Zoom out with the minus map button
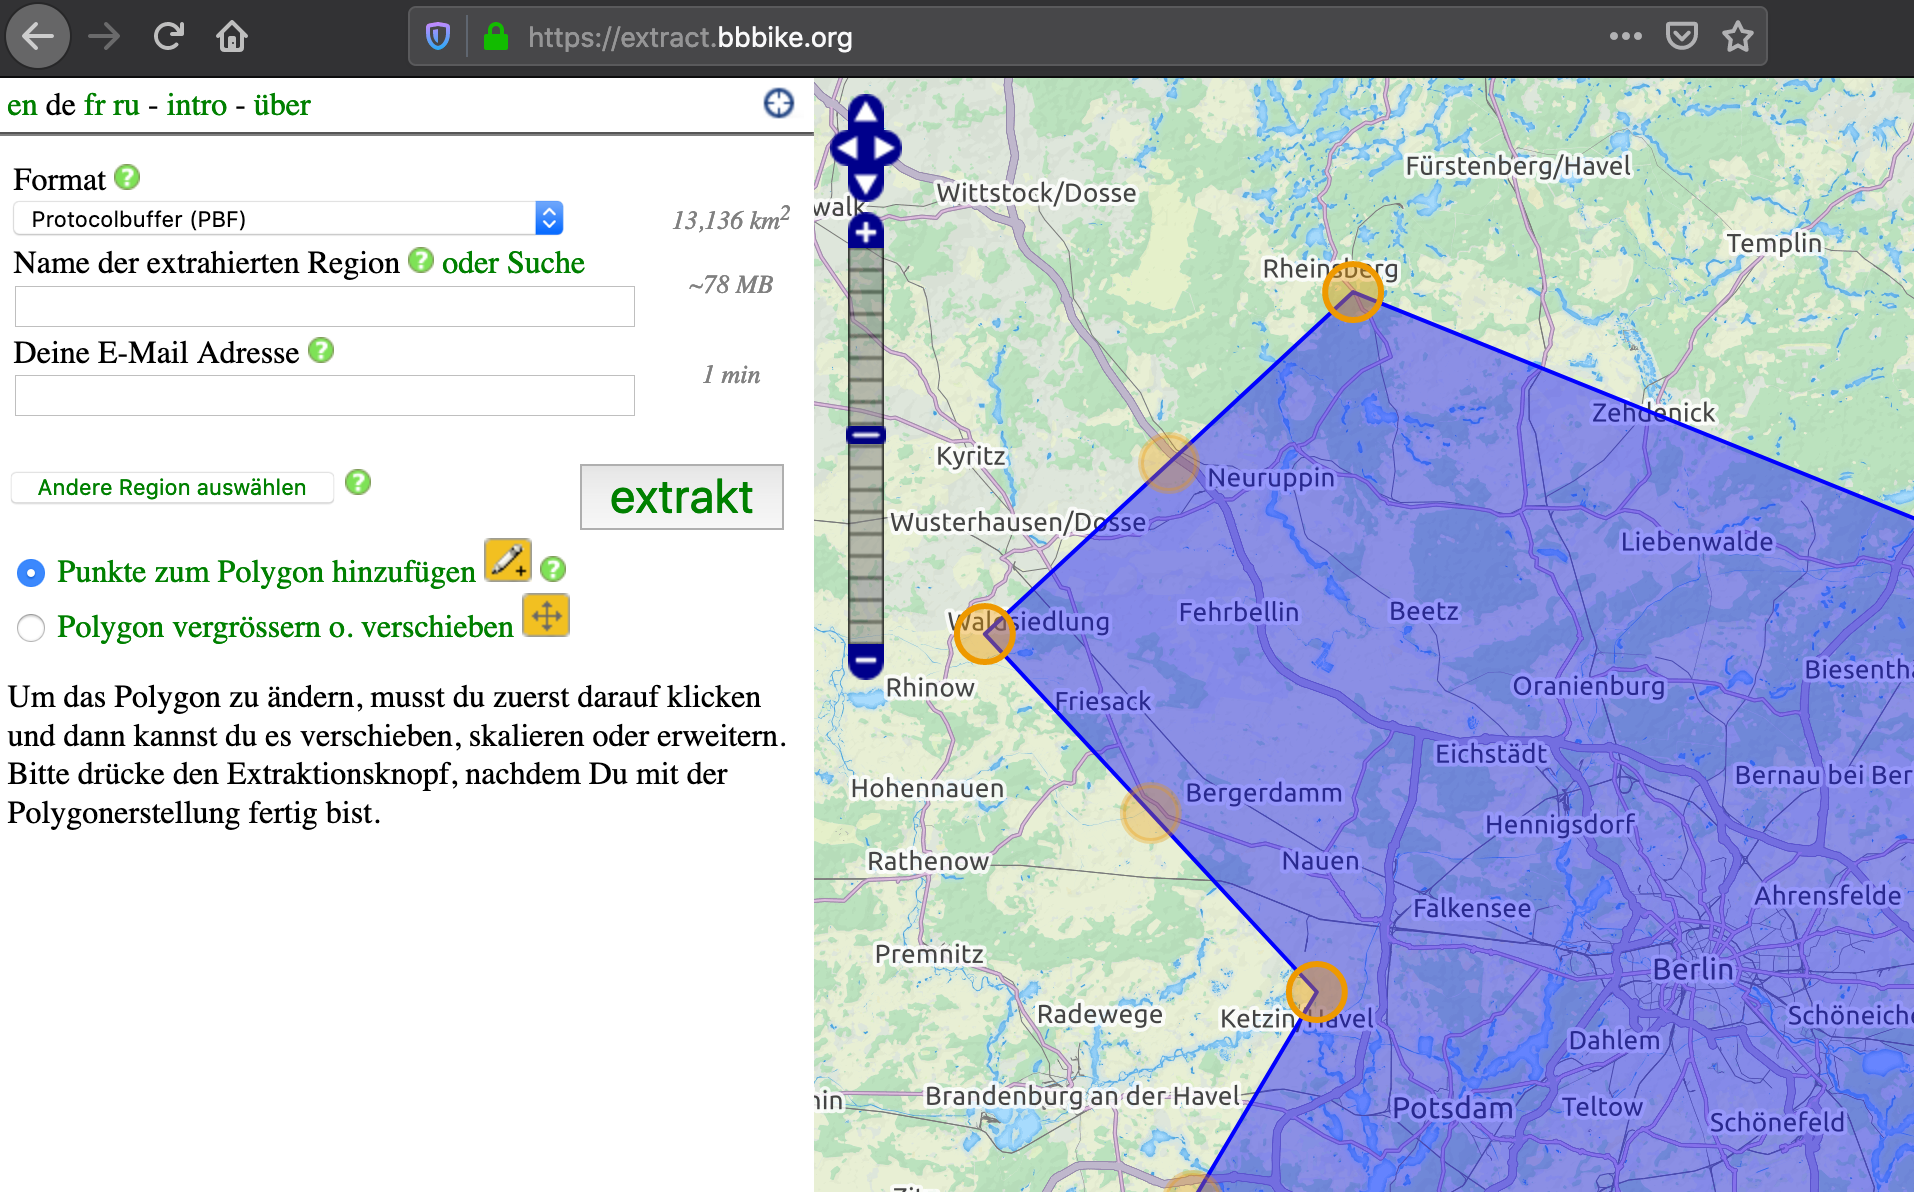Image resolution: width=1914 pixels, height=1192 pixels. coord(866,660)
